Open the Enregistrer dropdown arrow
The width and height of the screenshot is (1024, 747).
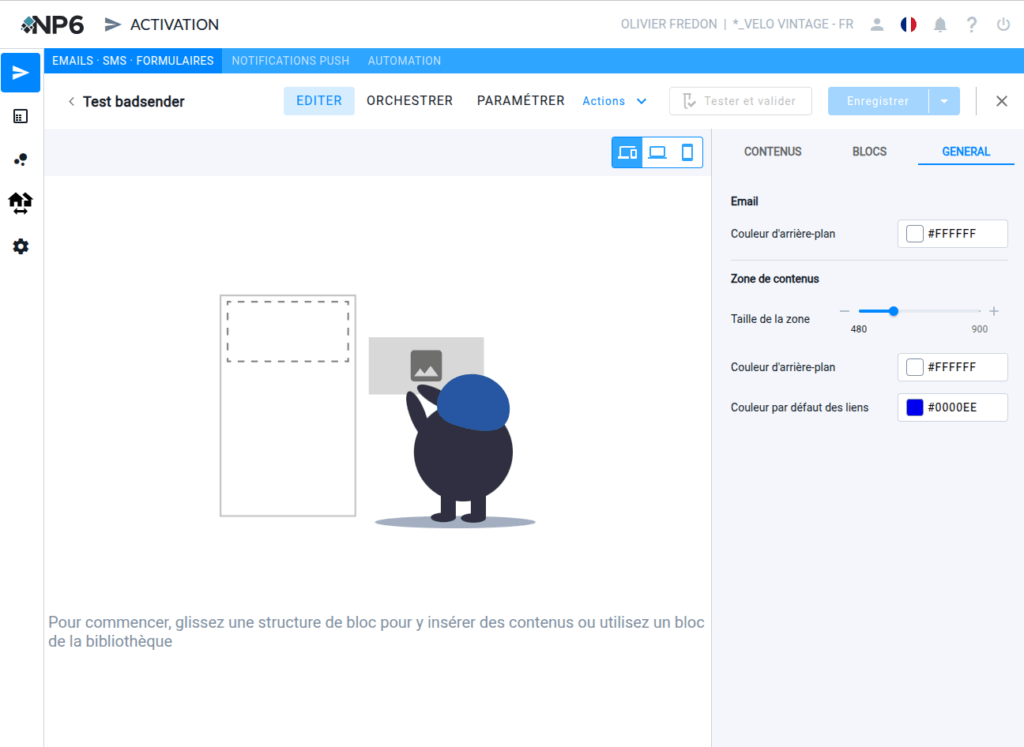[944, 101]
